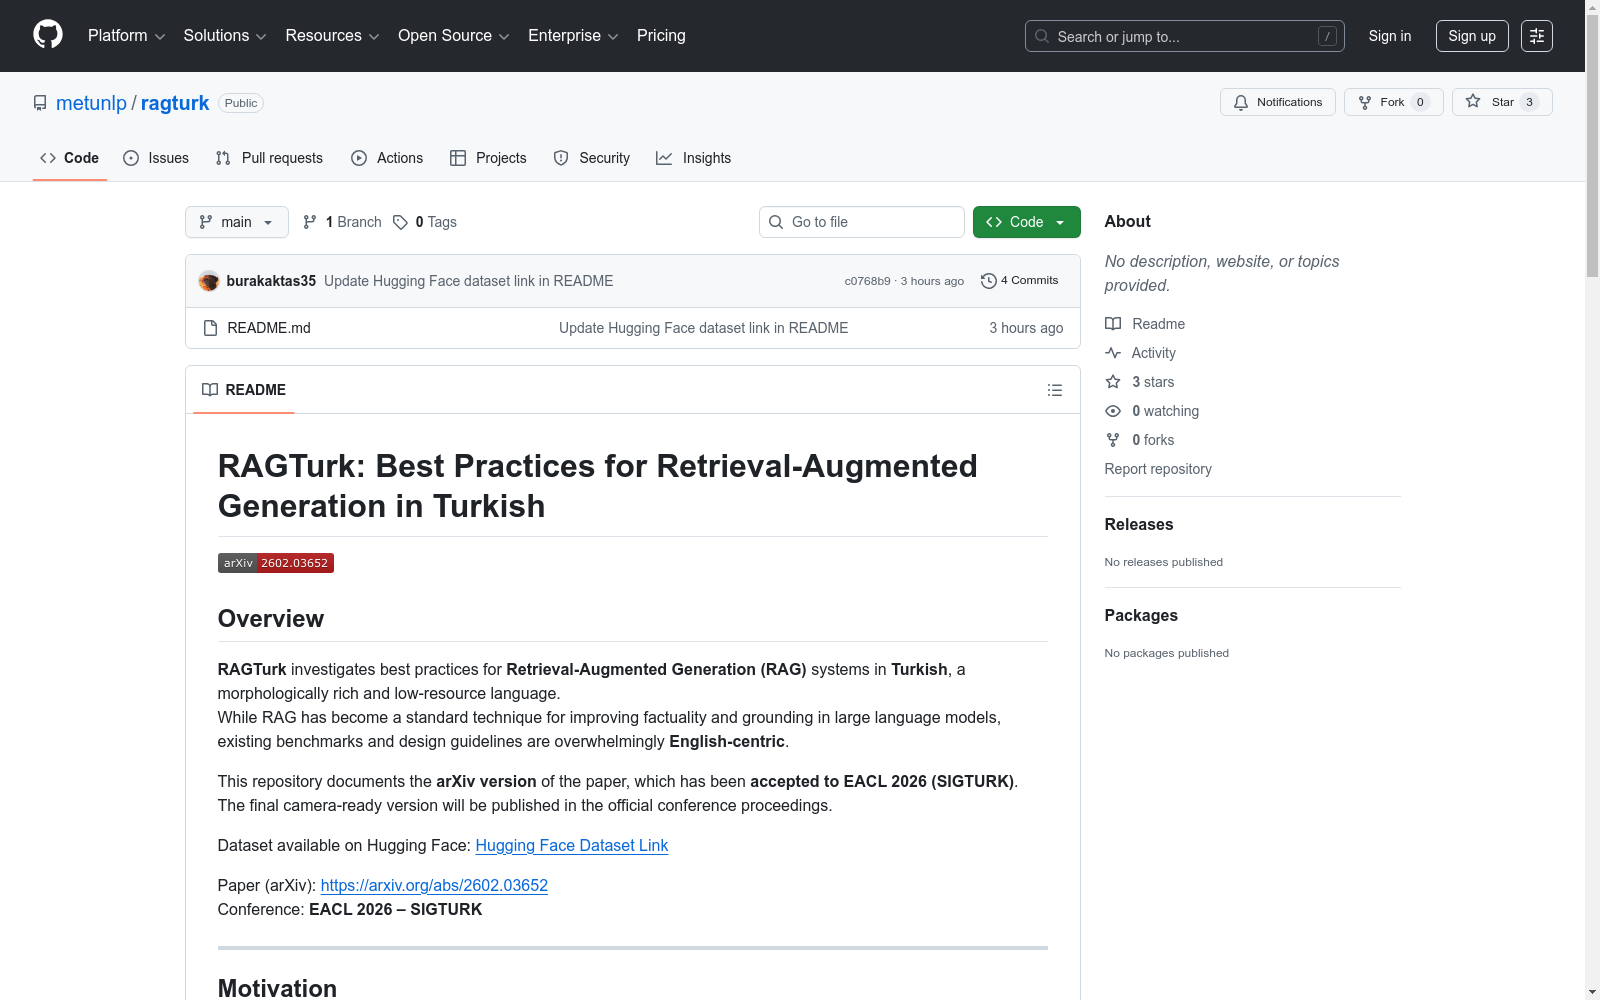Fork the ragturk repository
The width and height of the screenshot is (1600, 1000).
point(1394,102)
